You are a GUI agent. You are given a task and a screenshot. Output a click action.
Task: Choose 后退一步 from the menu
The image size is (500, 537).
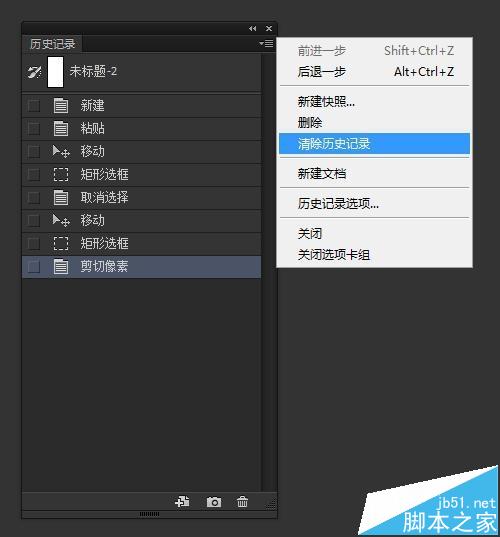click(x=375, y=72)
